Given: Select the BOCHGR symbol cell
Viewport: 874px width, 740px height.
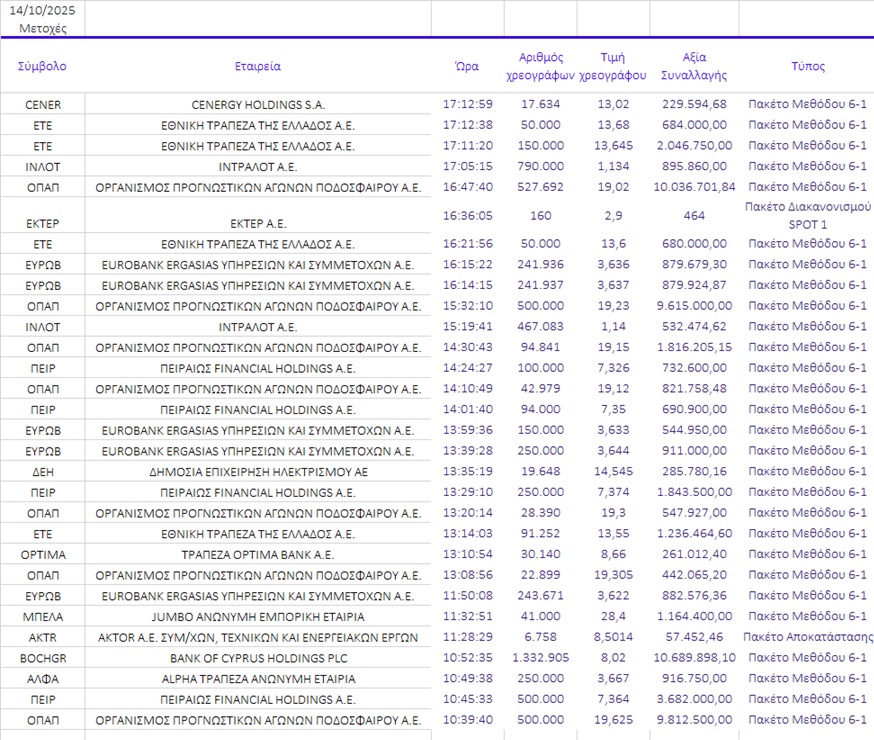Looking at the screenshot, I should [42, 658].
